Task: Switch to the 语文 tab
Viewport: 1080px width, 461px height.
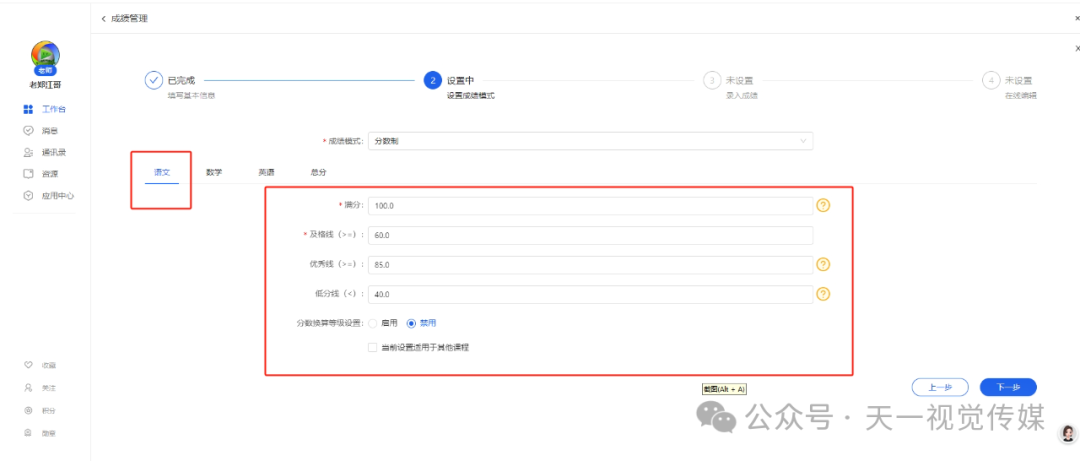Action: (162, 172)
